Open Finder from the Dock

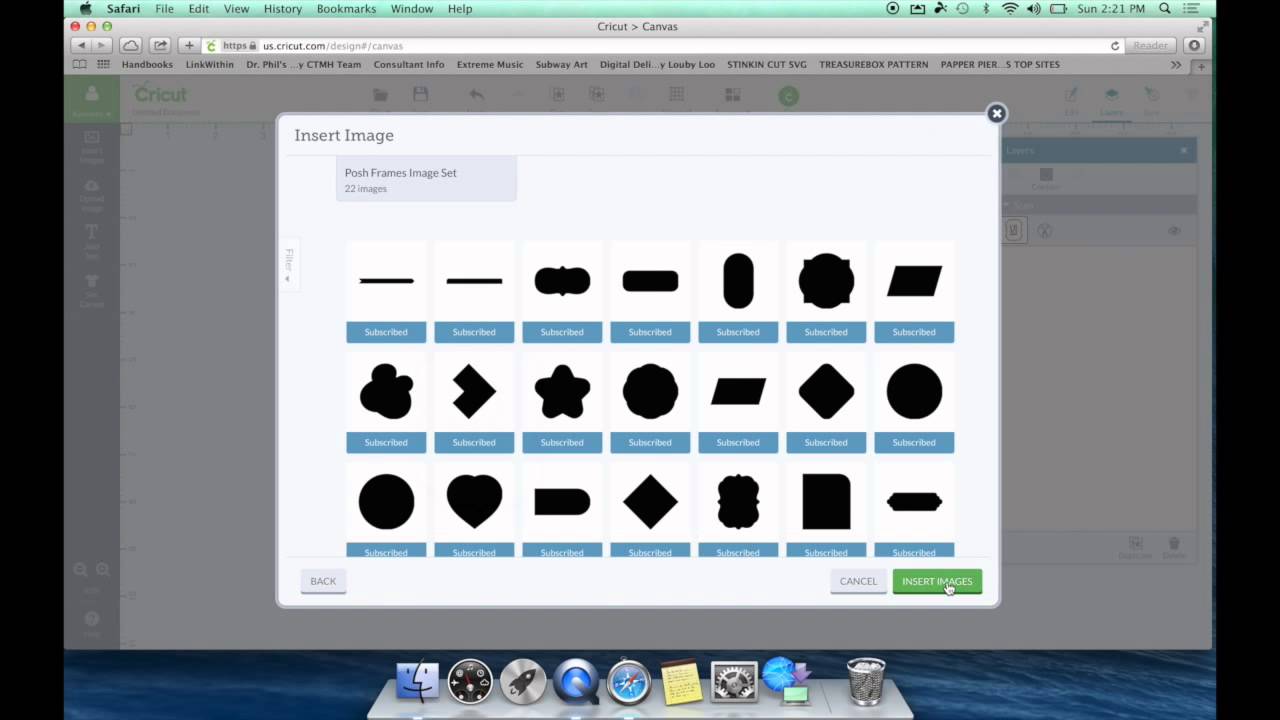coord(418,682)
